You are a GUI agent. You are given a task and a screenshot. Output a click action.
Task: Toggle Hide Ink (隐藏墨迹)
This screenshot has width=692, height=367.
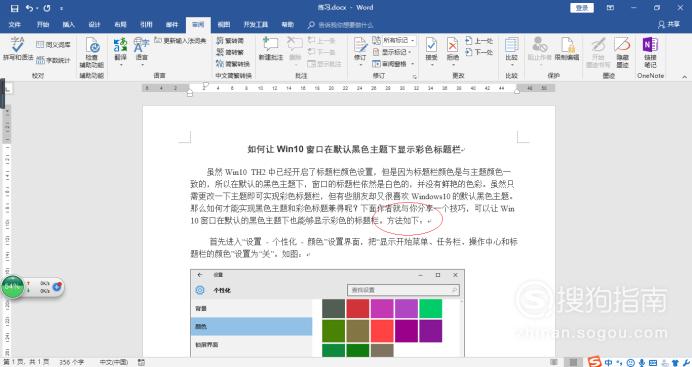tap(622, 52)
